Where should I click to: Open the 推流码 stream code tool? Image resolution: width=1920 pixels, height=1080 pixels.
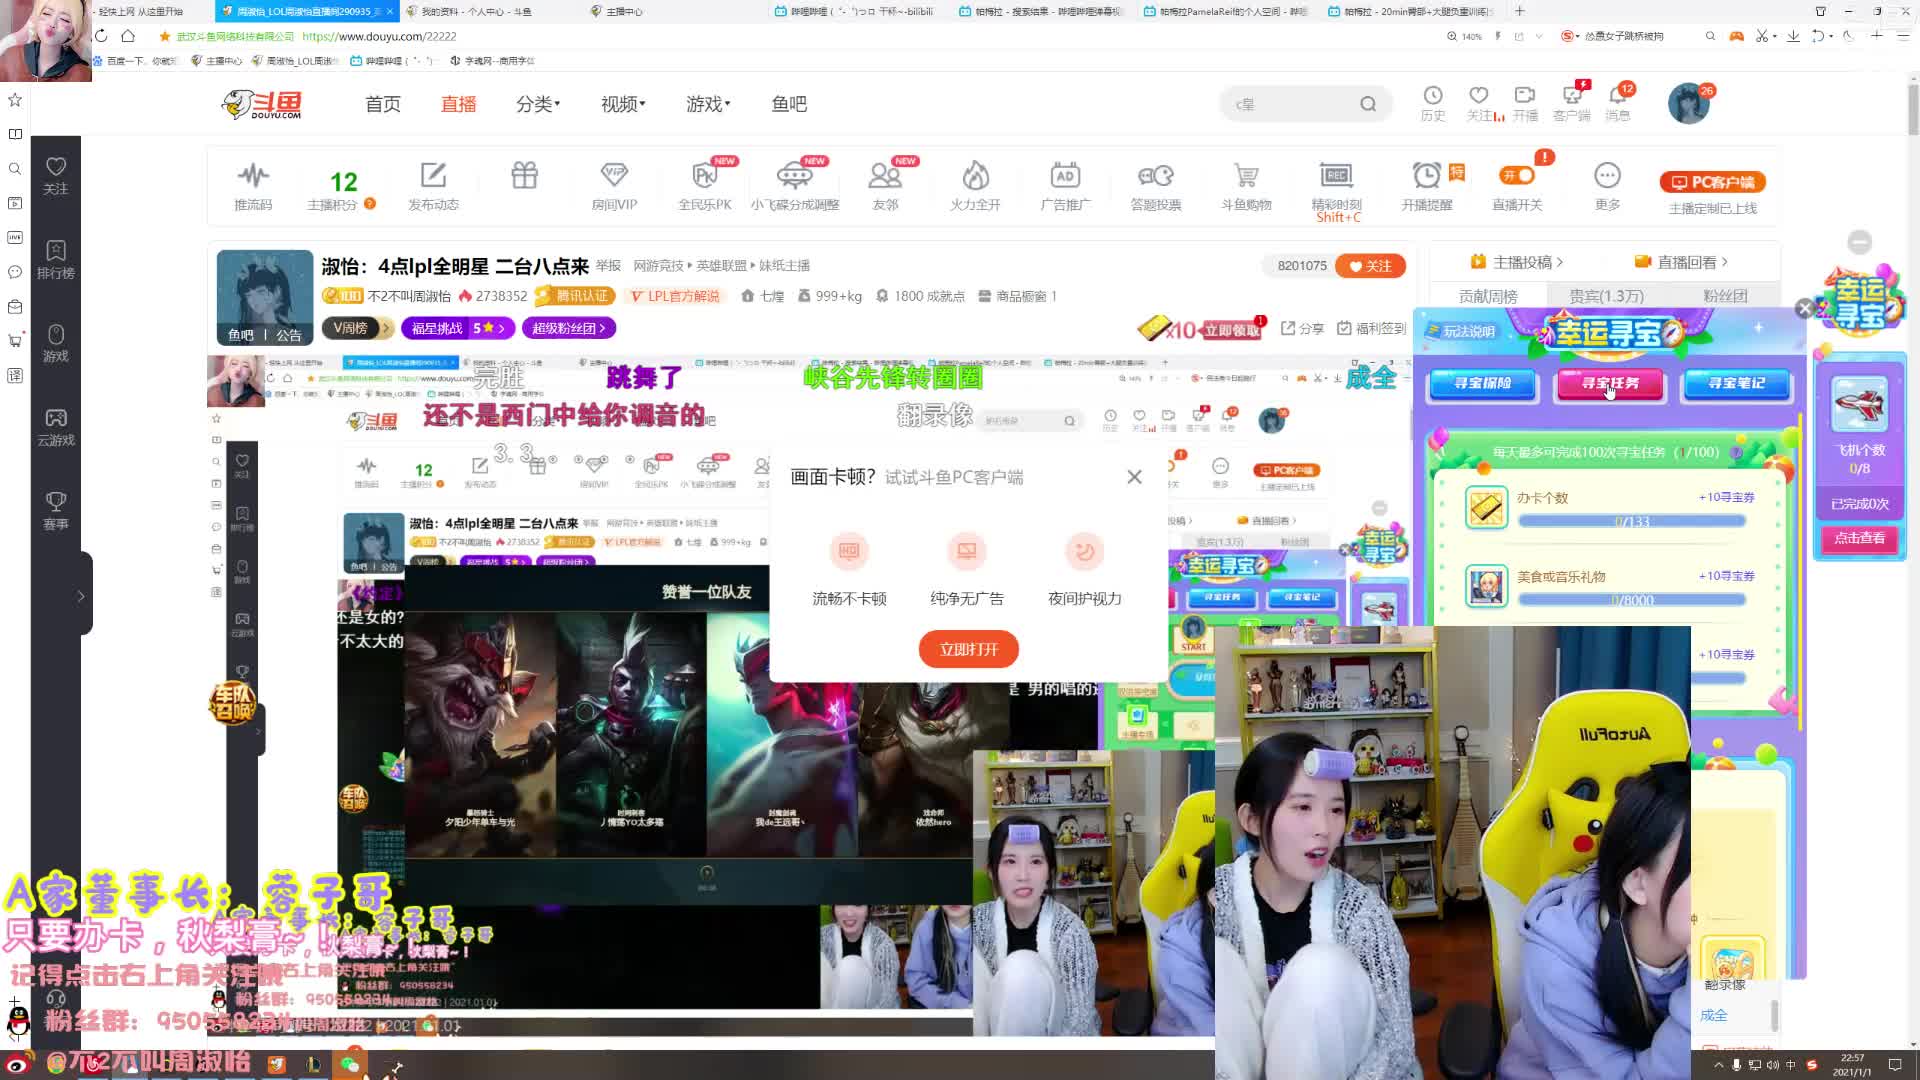[x=253, y=186]
